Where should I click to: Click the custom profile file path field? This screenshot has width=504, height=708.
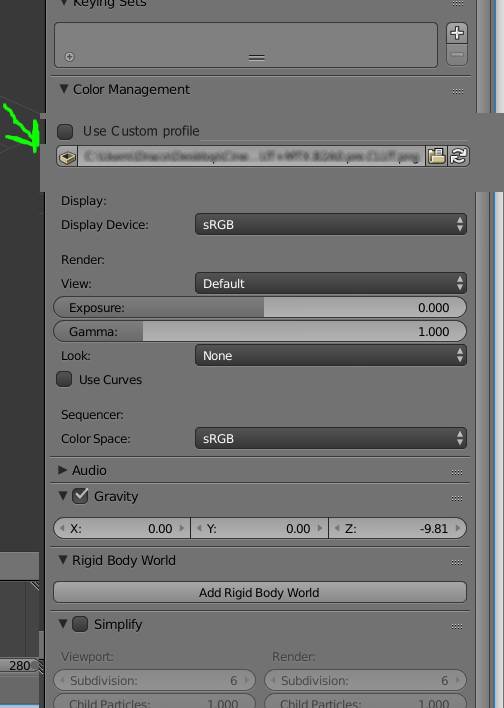click(252, 156)
